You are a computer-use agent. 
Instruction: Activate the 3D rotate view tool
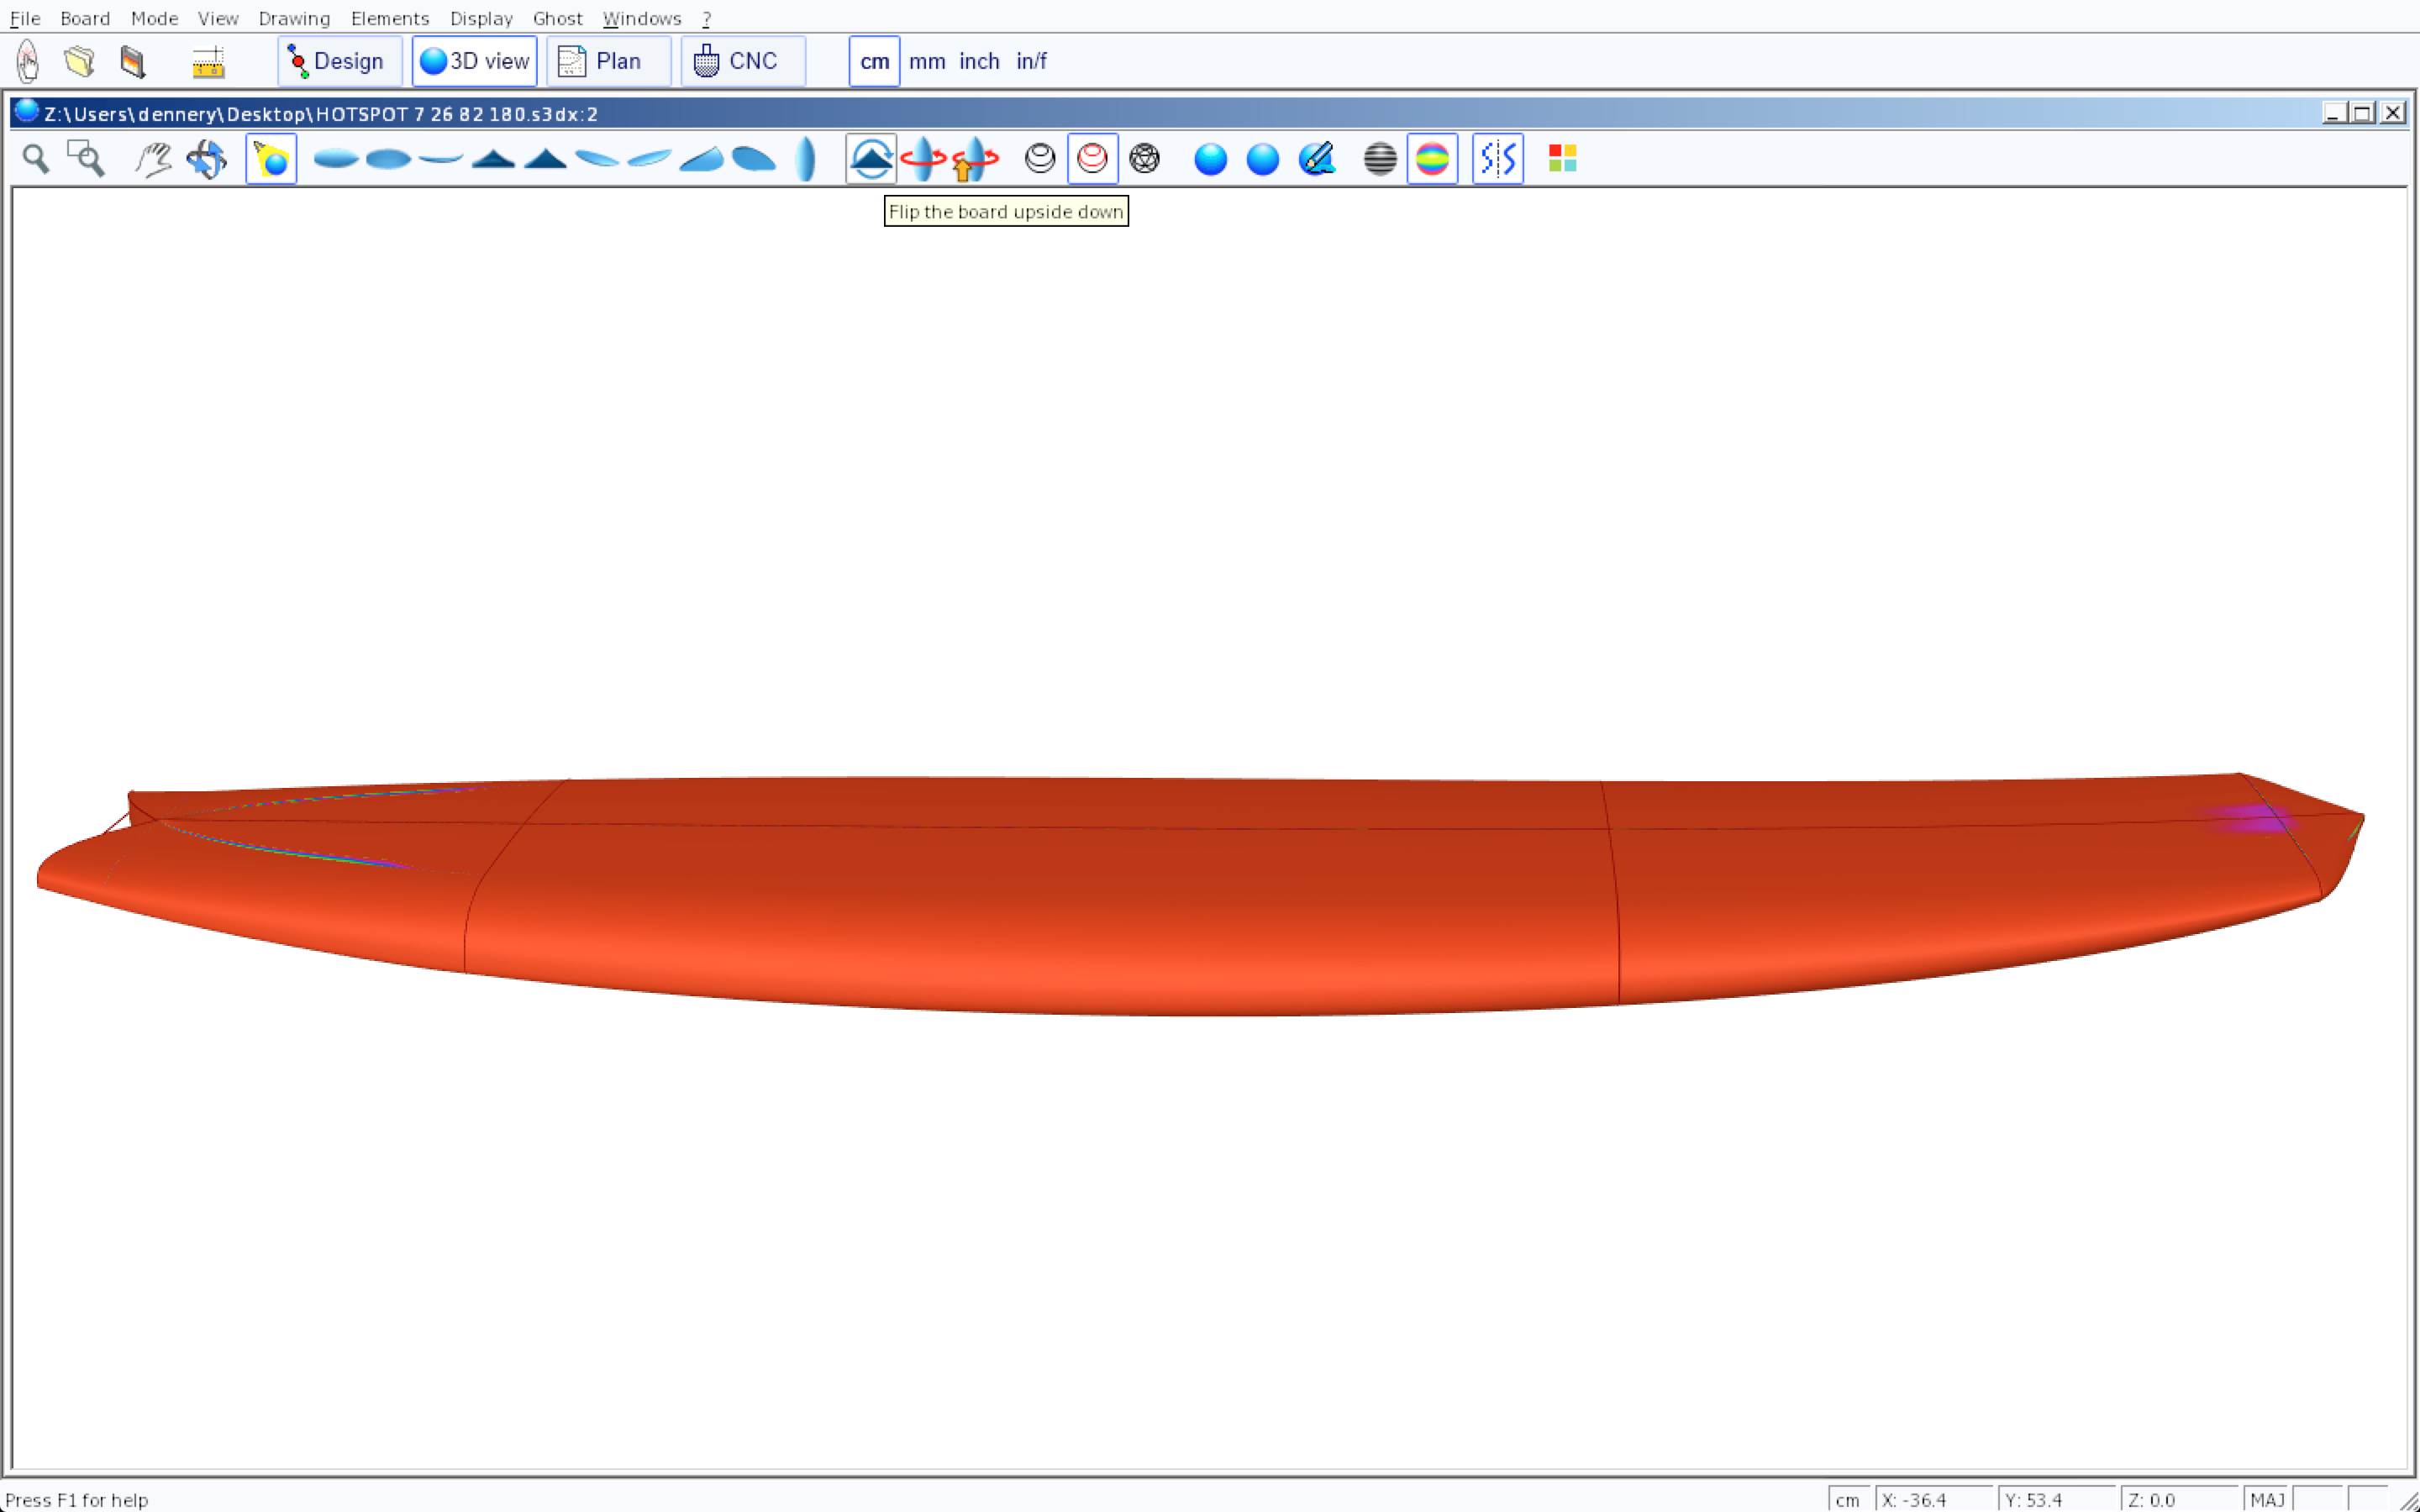206,159
